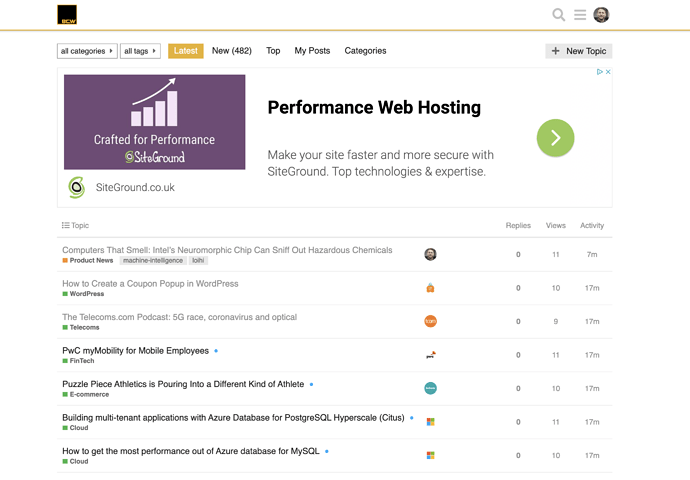Viewport: 690px width, 480px height.
Task: Click the poster avatar on Telecoms.com Podcast topic
Action: 430,321
